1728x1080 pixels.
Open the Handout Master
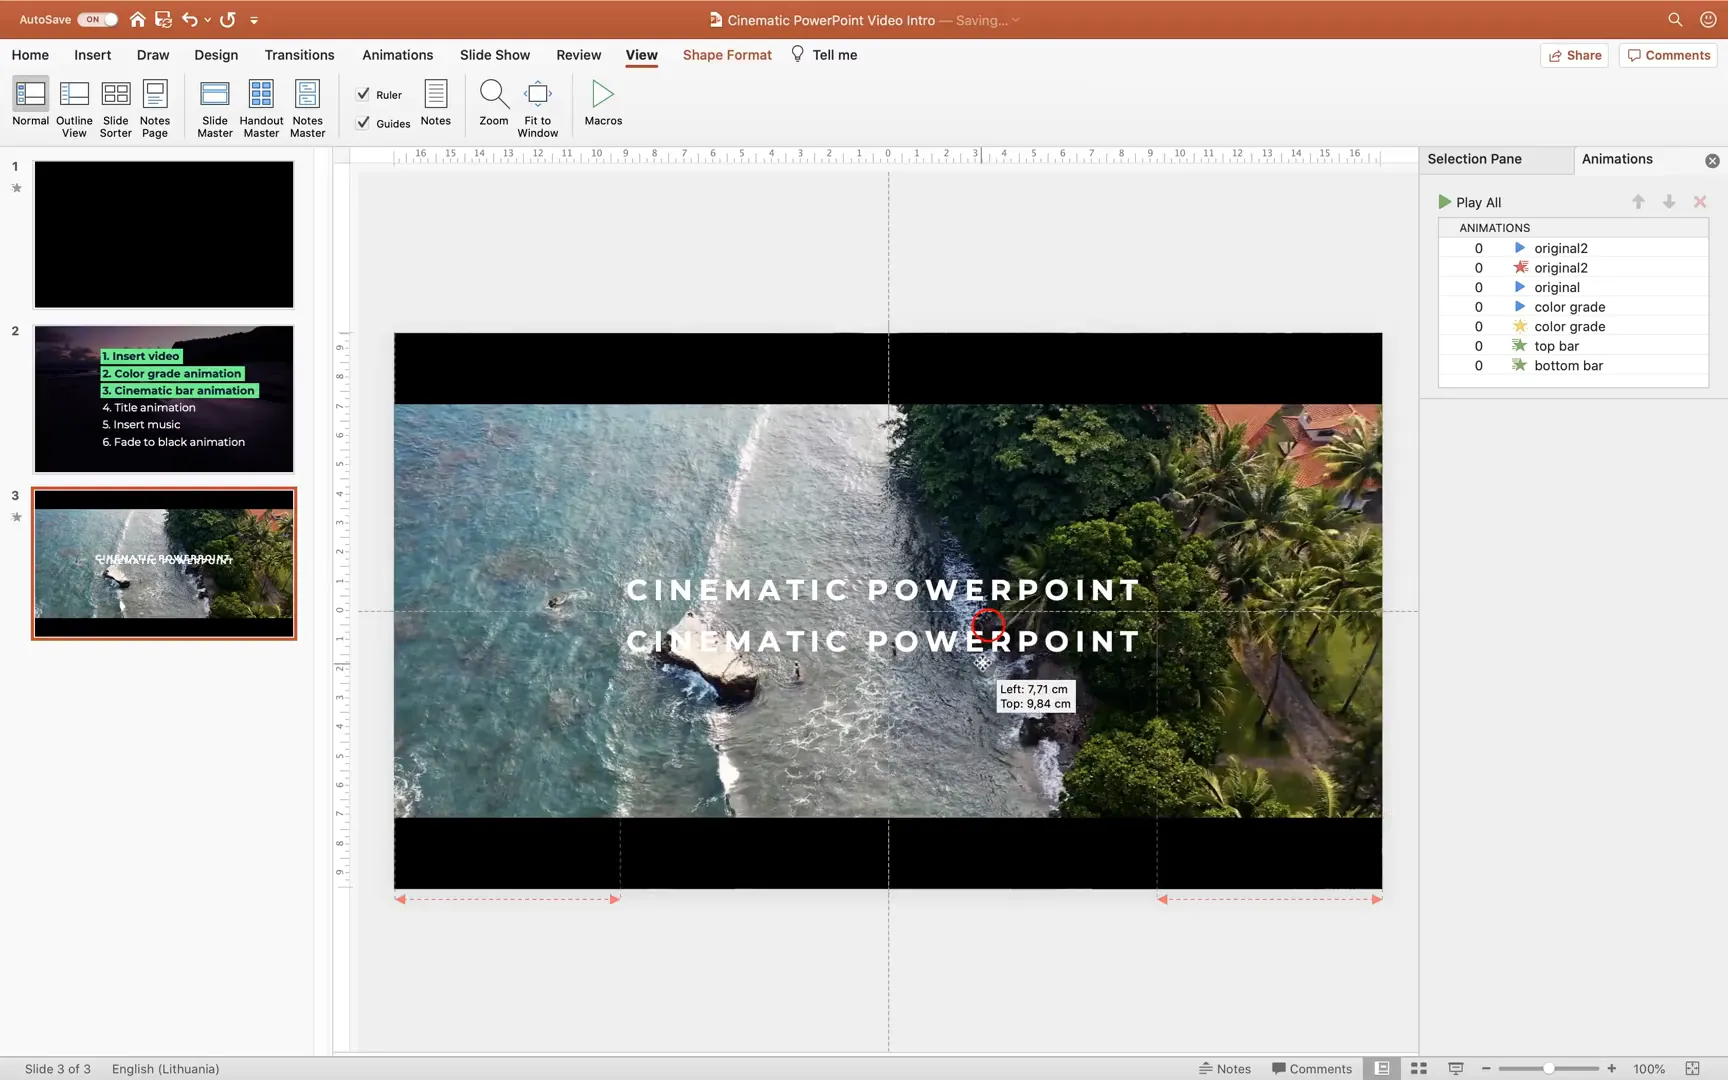pyautogui.click(x=261, y=105)
